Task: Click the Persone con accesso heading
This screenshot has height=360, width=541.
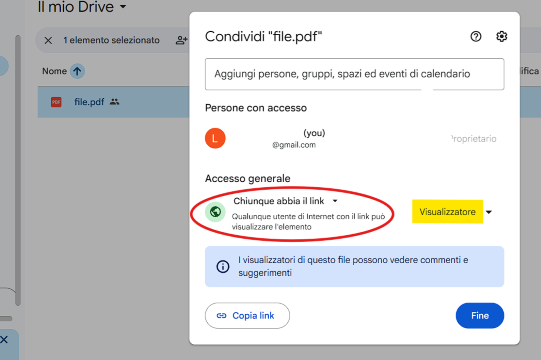Action: (256, 108)
